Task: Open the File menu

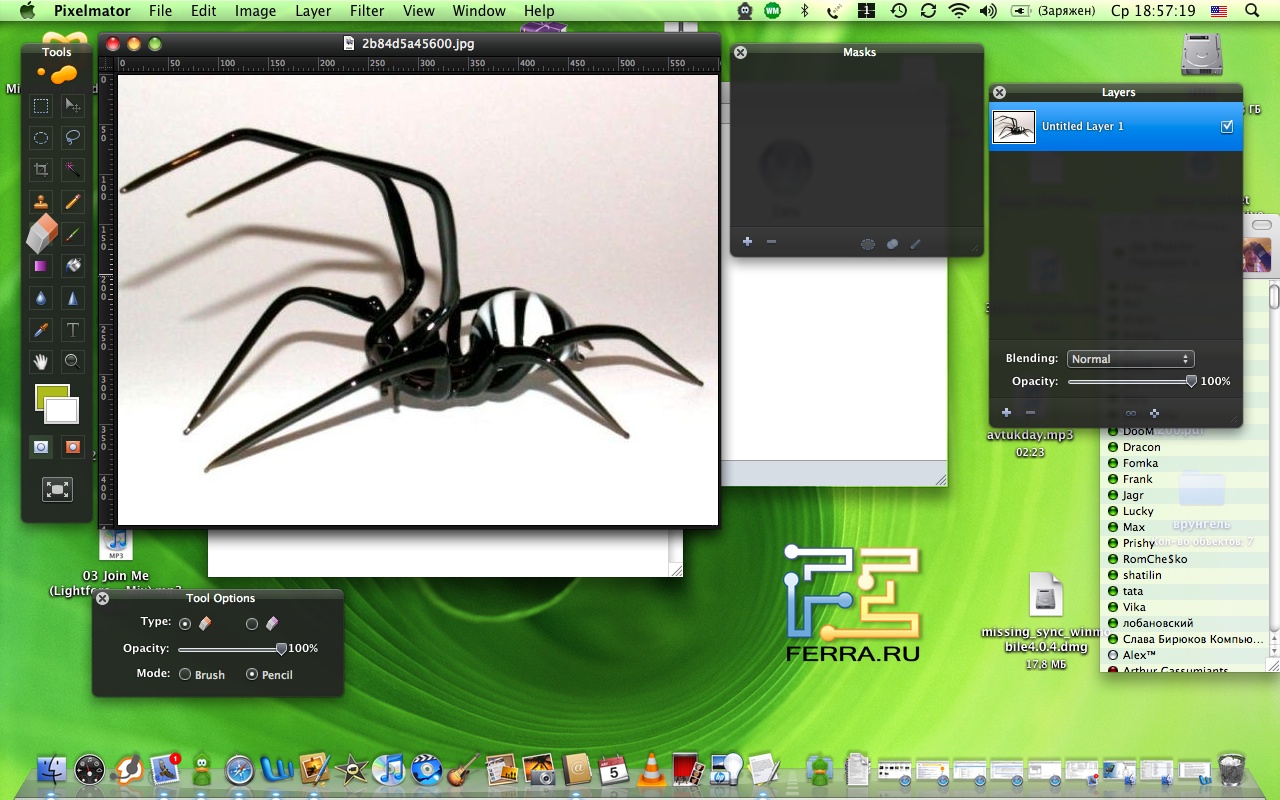Action: (160, 11)
